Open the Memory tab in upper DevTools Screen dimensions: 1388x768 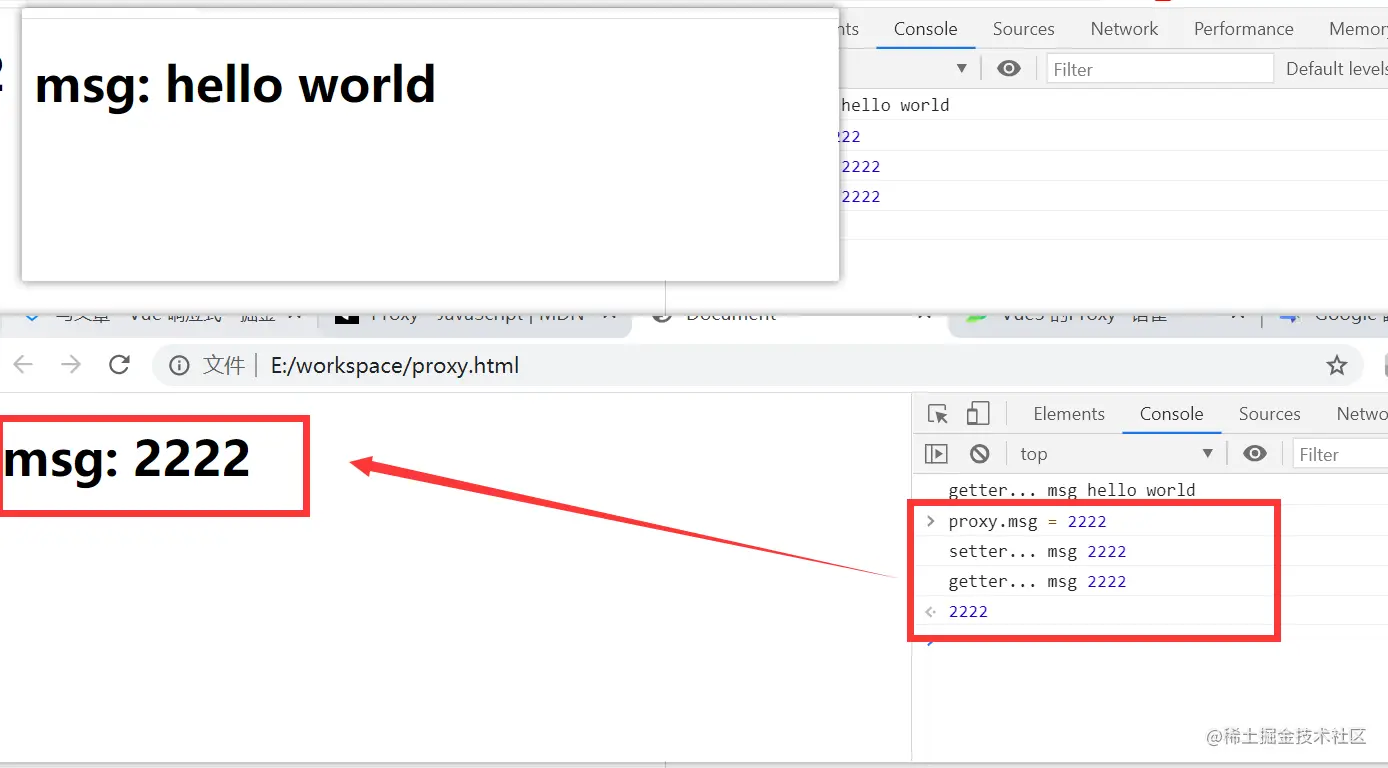click(1357, 29)
